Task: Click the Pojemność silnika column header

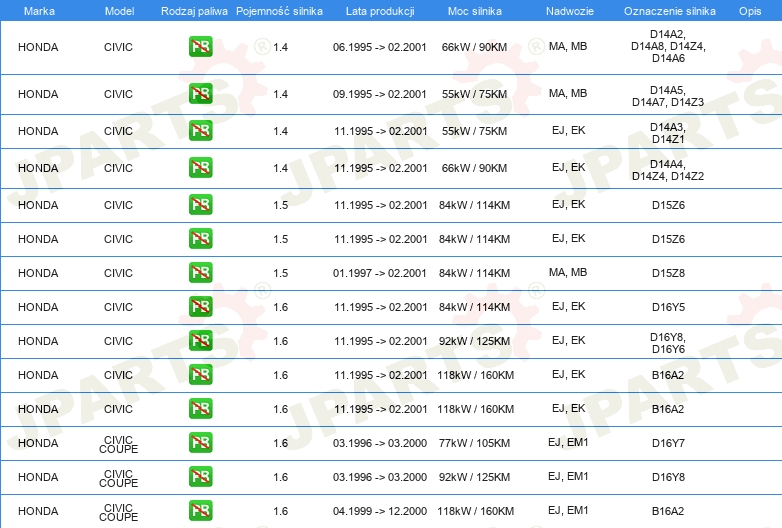Action: point(279,10)
